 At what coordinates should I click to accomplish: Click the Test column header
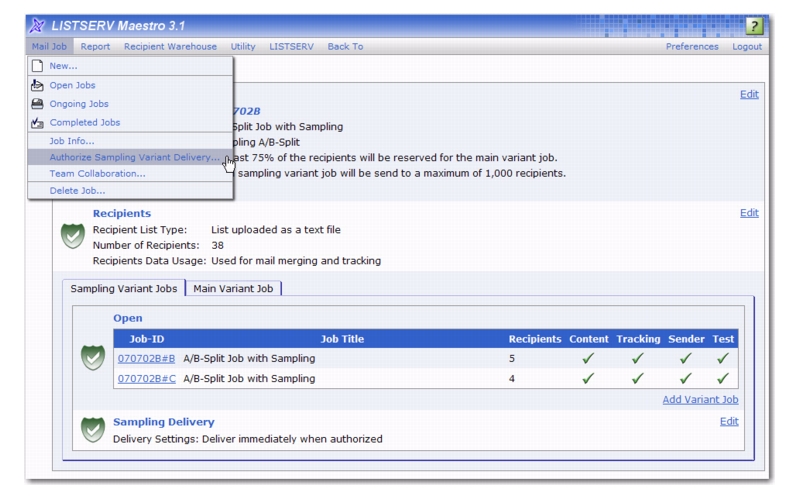click(723, 339)
